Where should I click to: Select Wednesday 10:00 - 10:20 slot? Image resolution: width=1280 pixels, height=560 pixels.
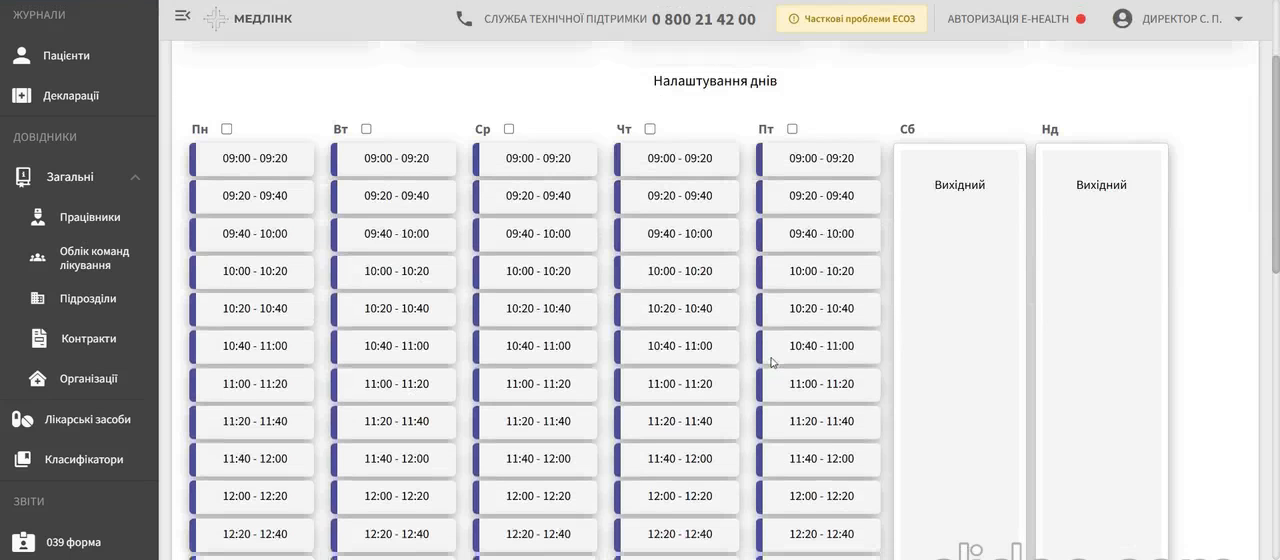tap(536, 271)
